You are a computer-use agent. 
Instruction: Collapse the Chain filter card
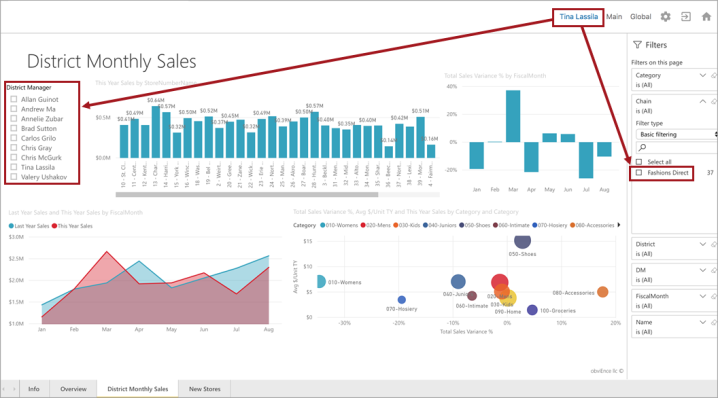coord(702,101)
